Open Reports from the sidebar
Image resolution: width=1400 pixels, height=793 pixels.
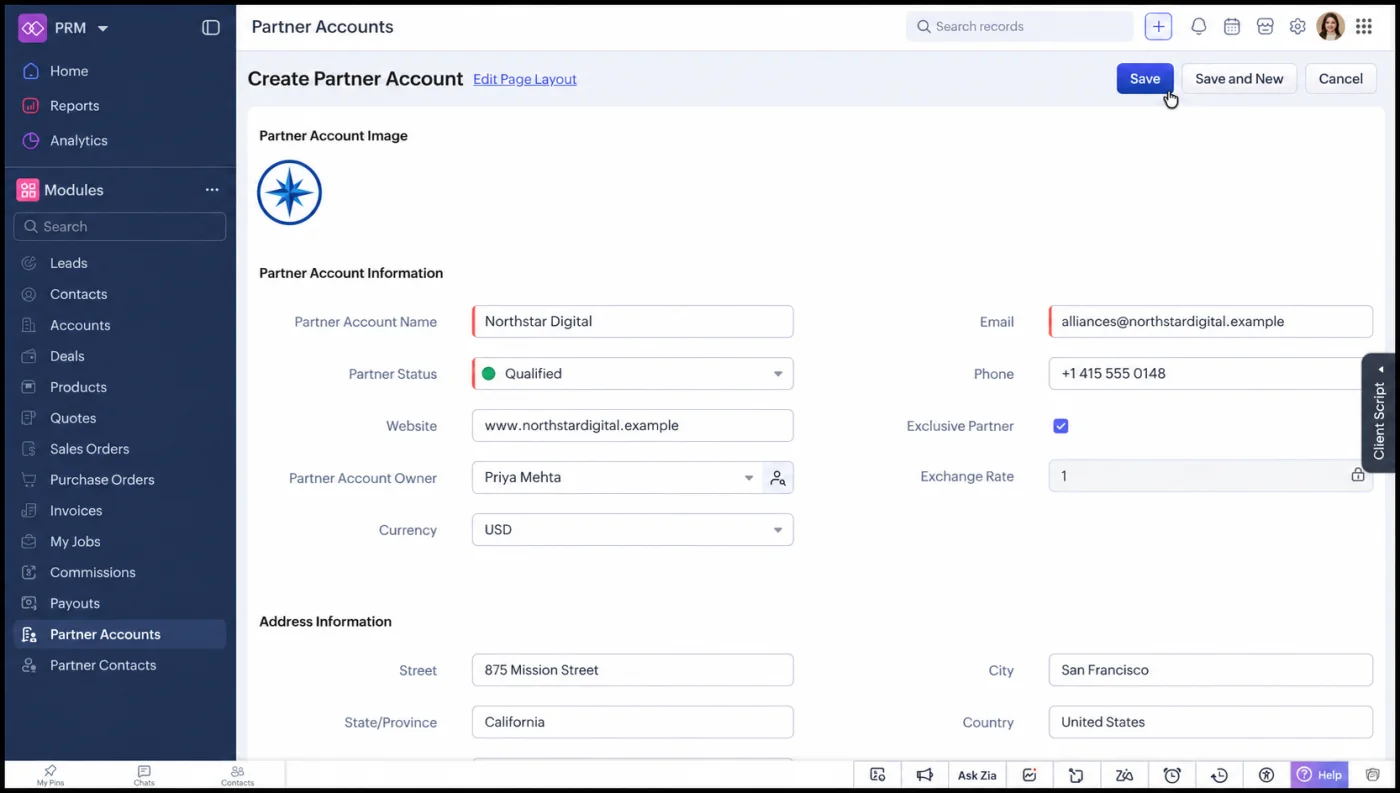click(x=74, y=106)
